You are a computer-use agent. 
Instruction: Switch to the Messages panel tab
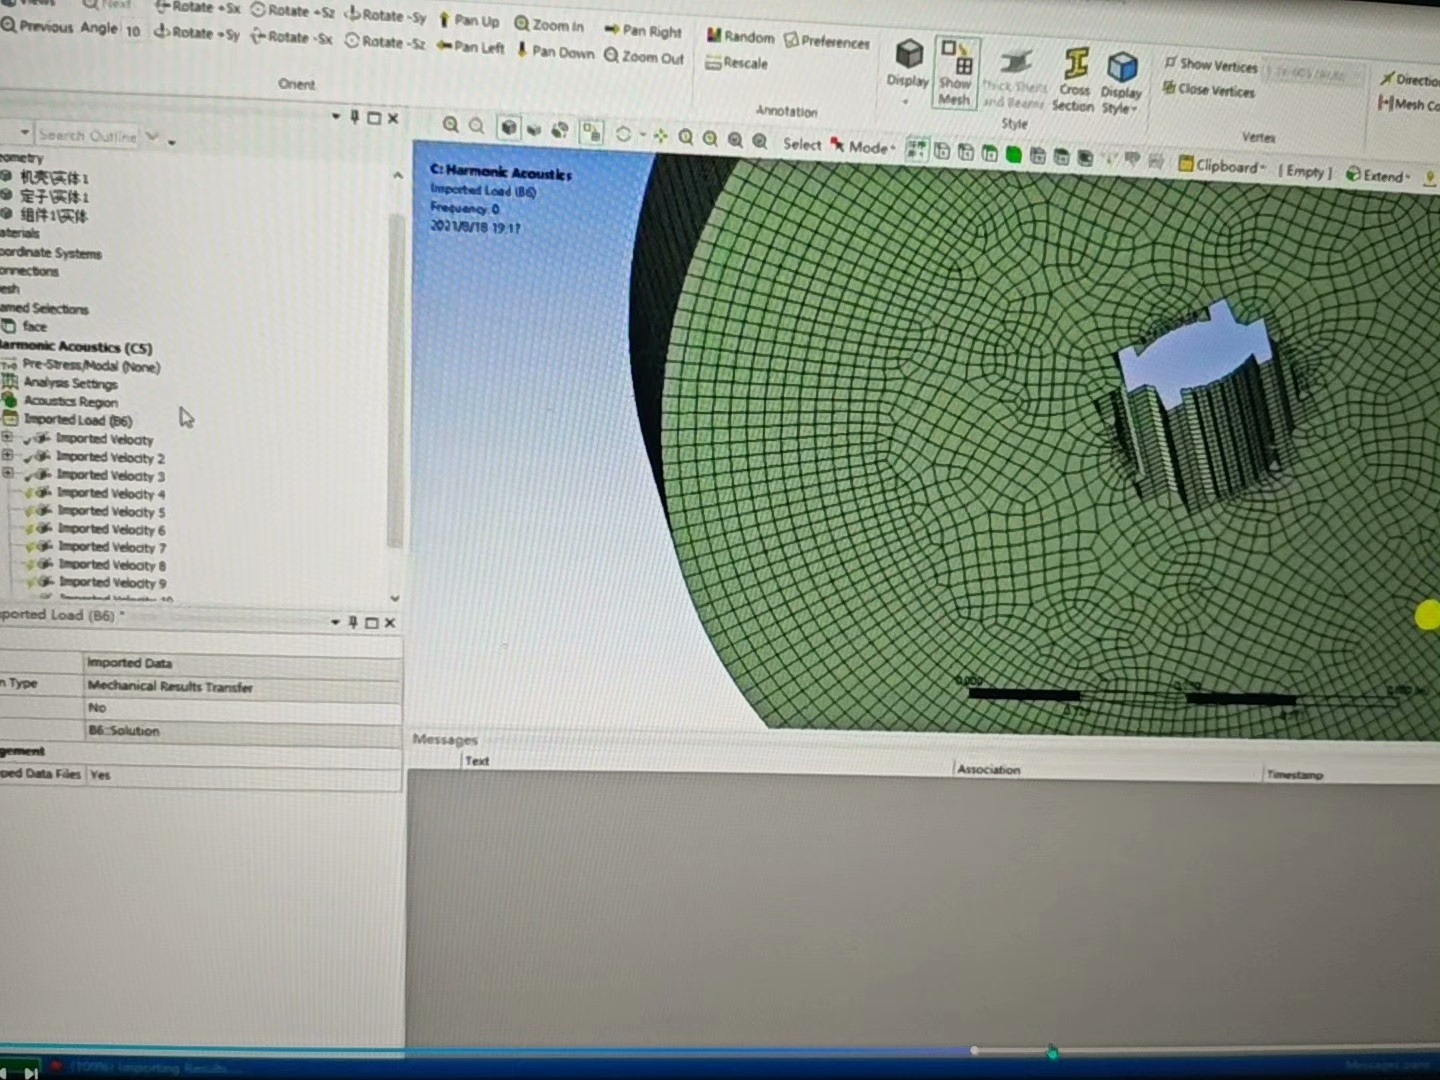click(444, 739)
